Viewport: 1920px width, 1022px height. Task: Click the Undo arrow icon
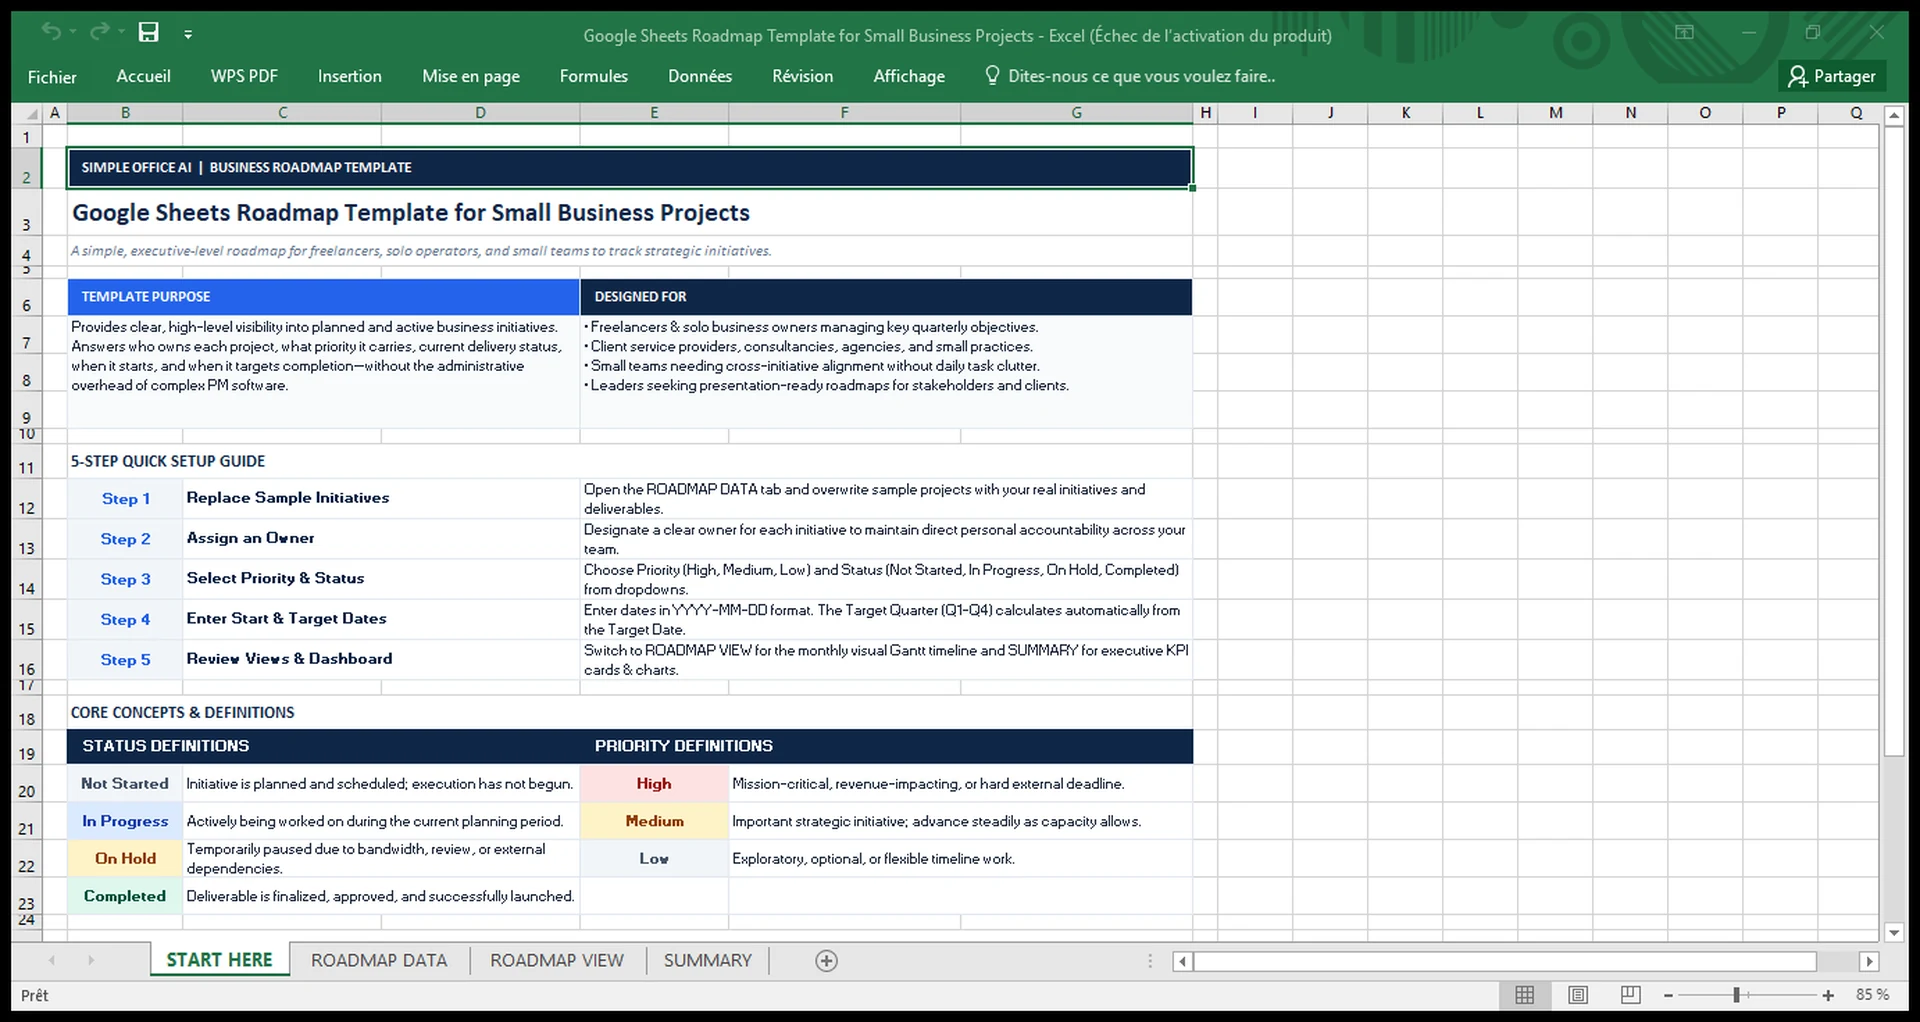(50, 32)
